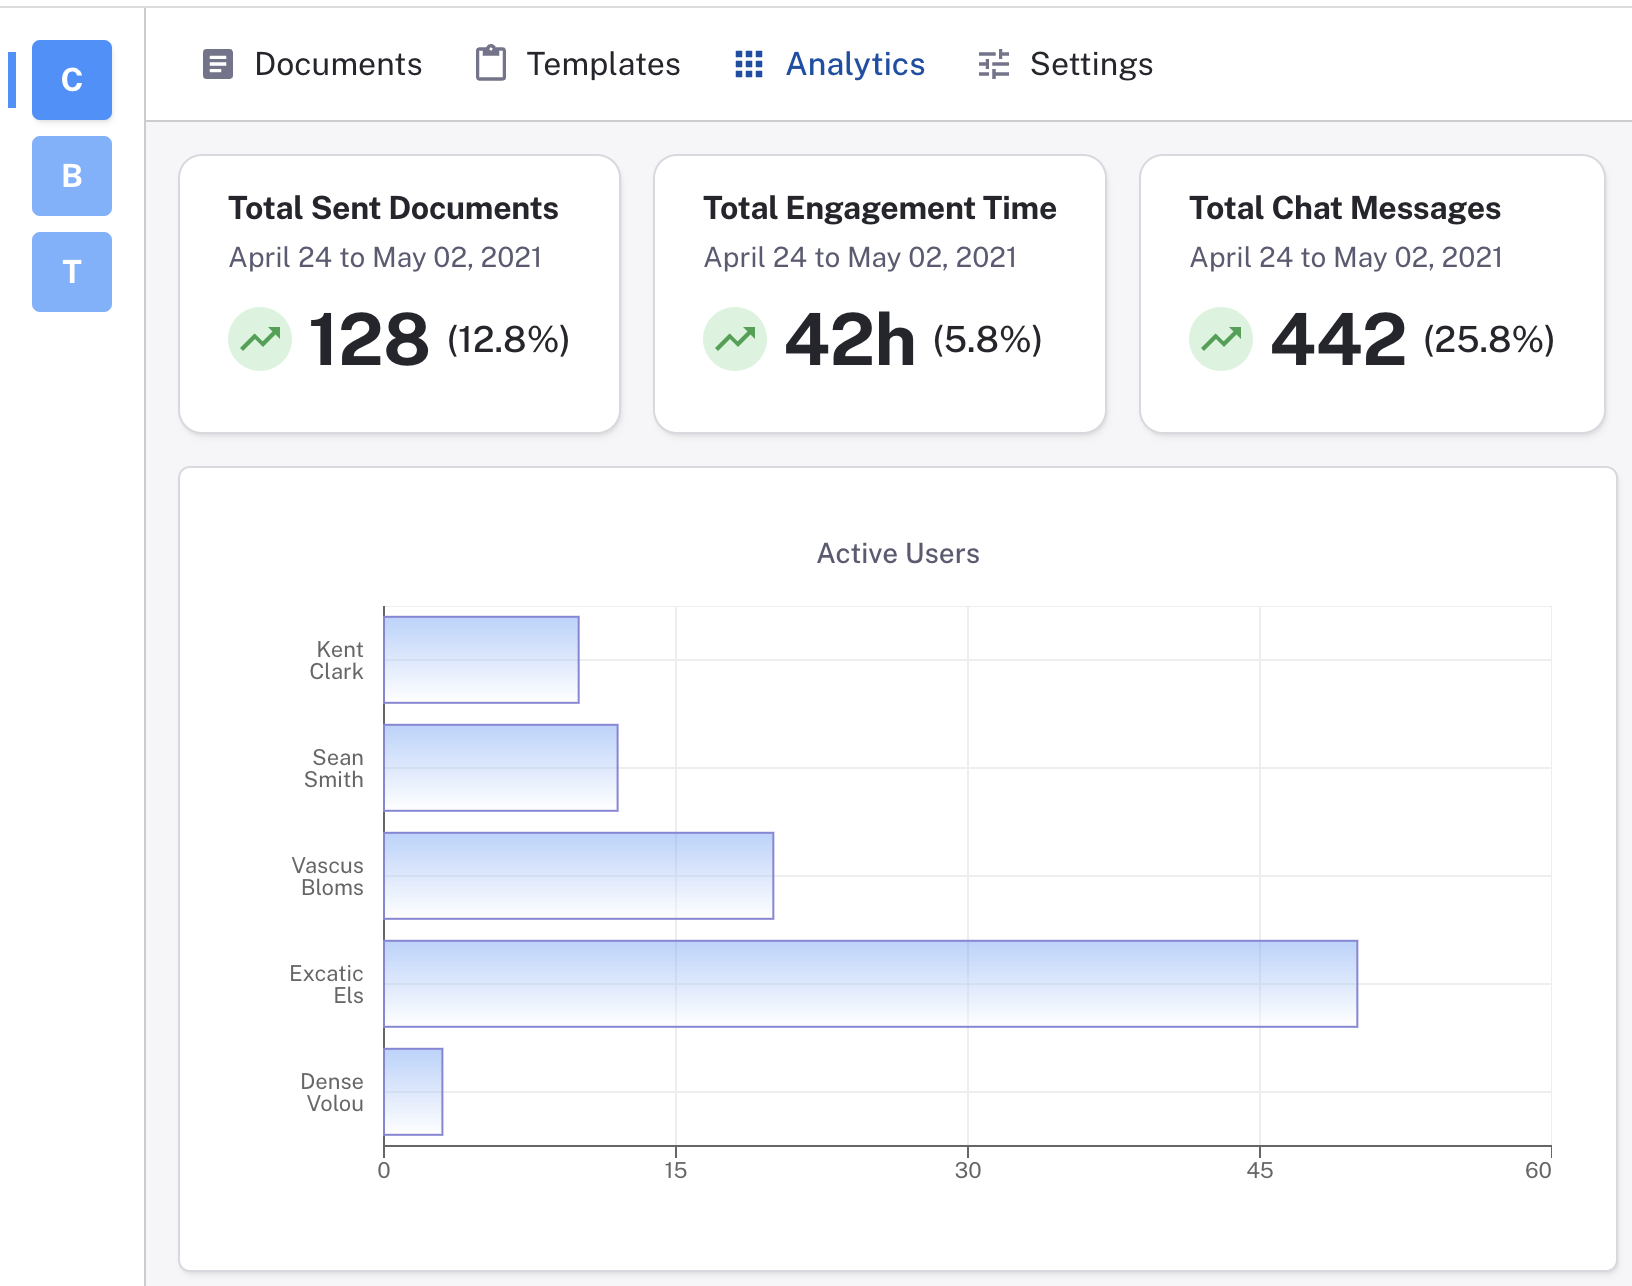The width and height of the screenshot is (1632, 1286).
Task: Click trend-up icon in Total Engagement Time
Action: [x=735, y=339]
